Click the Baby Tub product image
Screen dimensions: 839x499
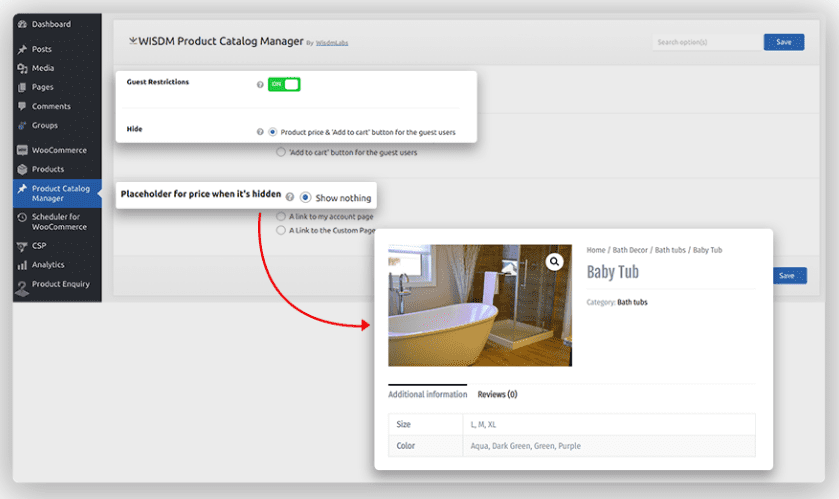[480, 305]
